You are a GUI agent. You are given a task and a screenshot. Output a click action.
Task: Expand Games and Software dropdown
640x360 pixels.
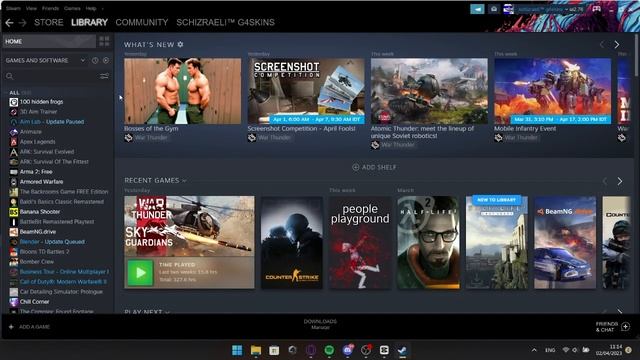(x=83, y=60)
